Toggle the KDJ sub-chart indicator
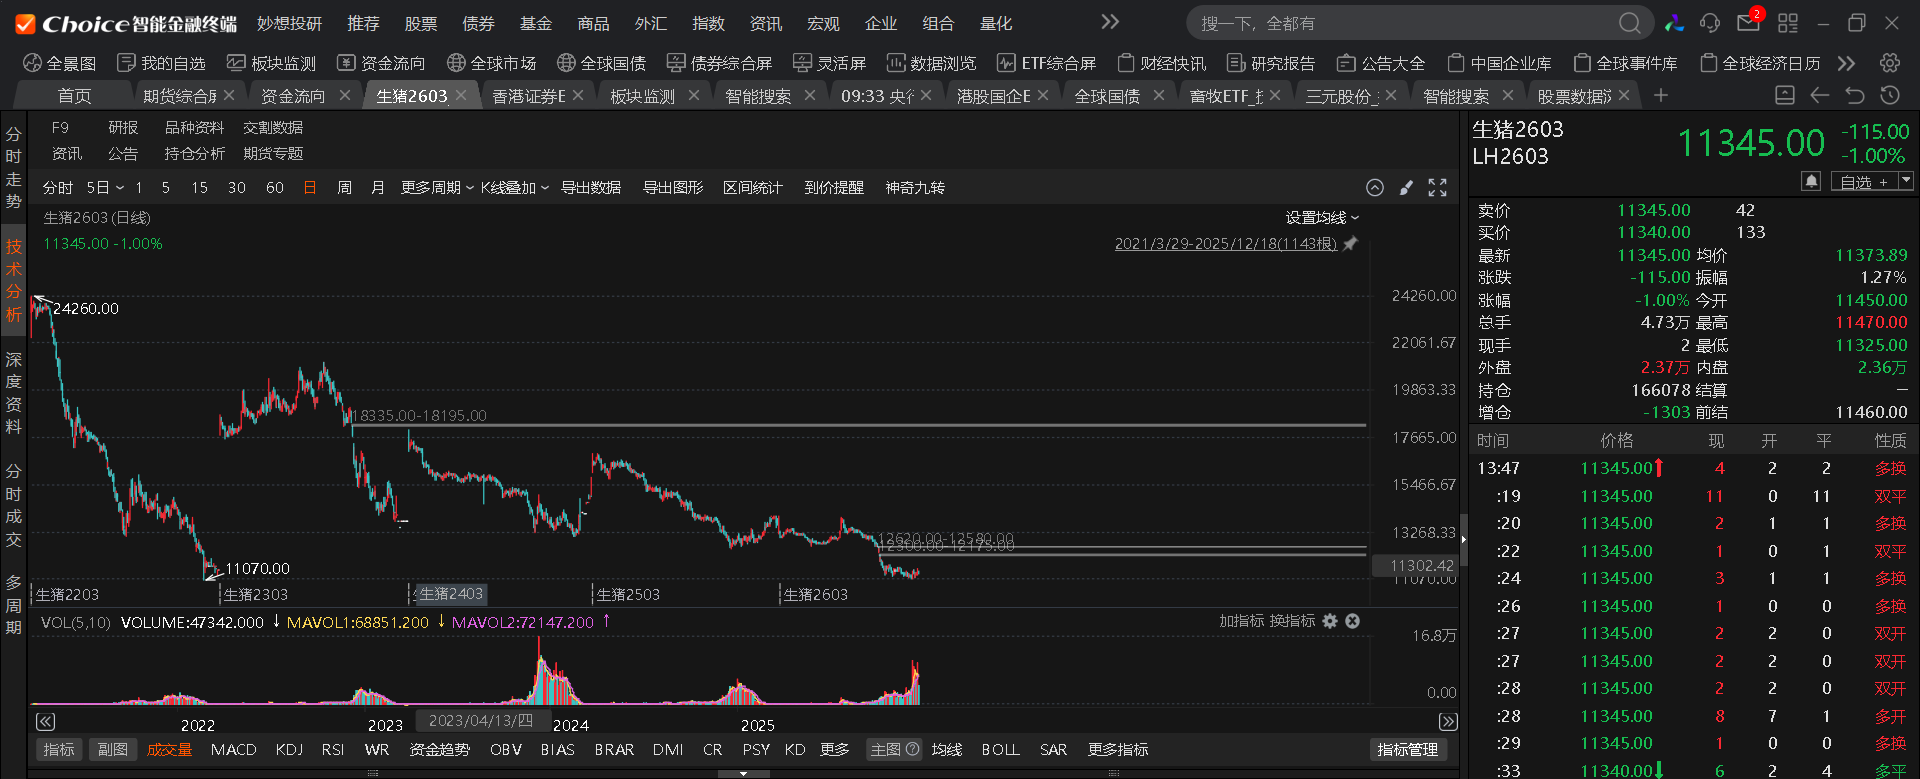The height and width of the screenshot is (779, 1920). [x=289, y=749]
